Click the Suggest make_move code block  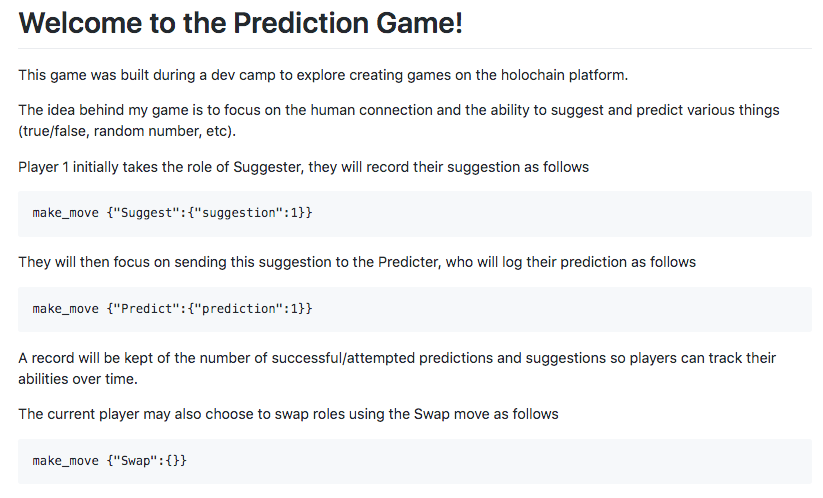[x=415, y=213]
